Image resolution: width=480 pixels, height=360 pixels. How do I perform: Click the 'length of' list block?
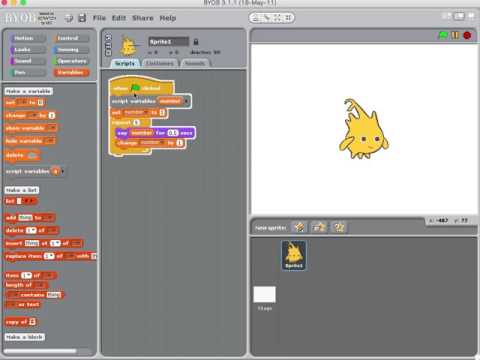point(26,285)
